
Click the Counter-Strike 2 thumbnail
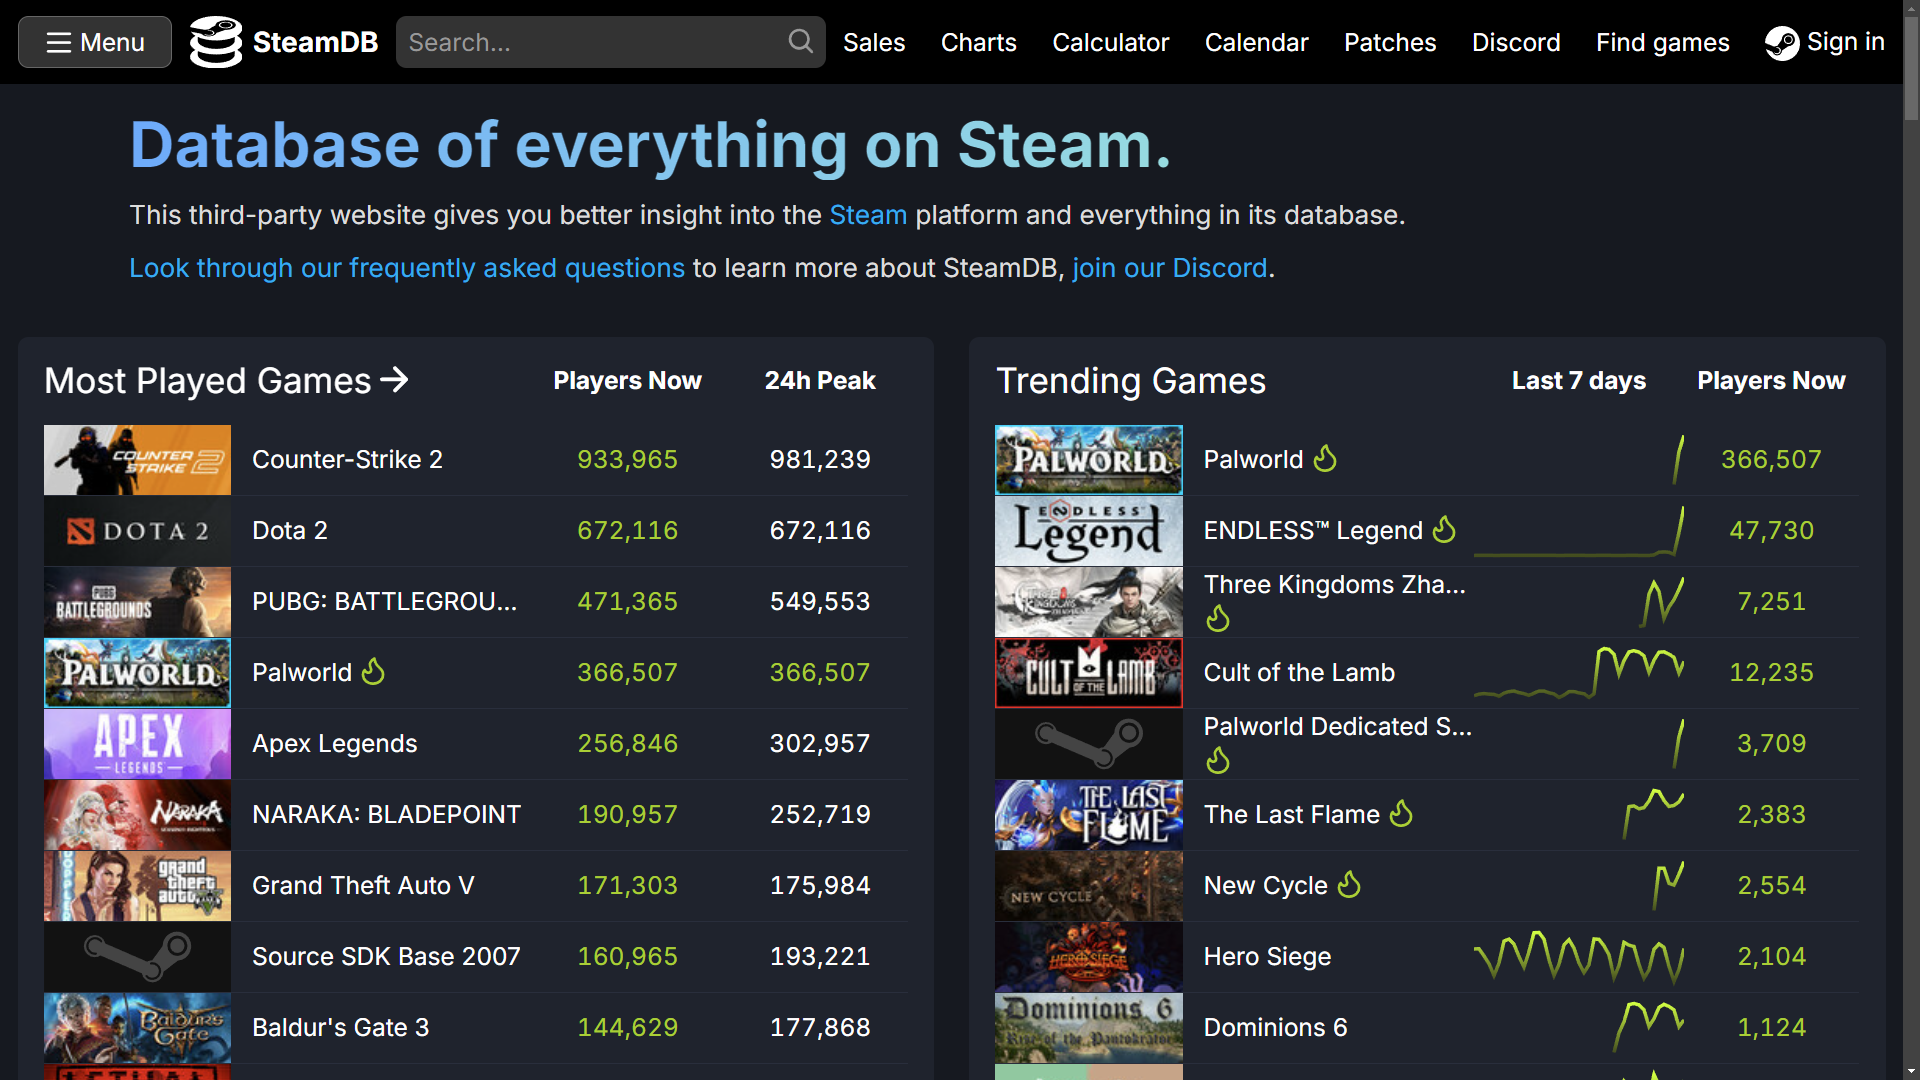pyautogui.click(x=137, y=460)
